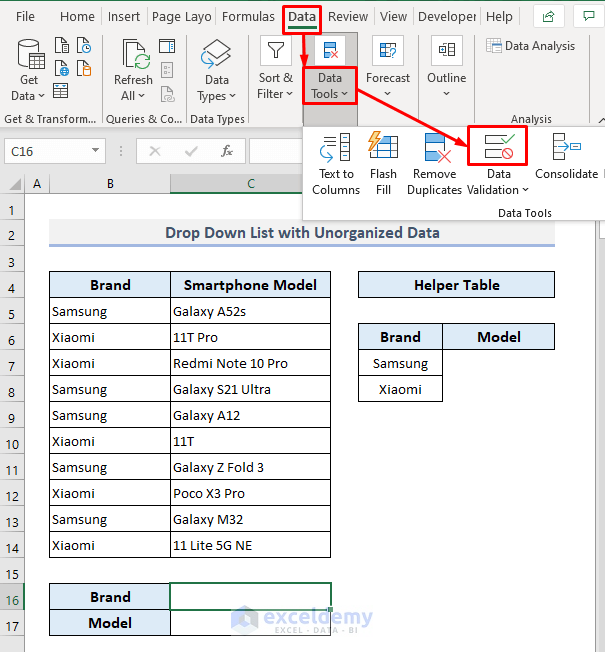This screenshot has height=652, width=605.
Task: Confirm formula entry checkmark button
Action: pyautogui.click(x=191, y=151)
